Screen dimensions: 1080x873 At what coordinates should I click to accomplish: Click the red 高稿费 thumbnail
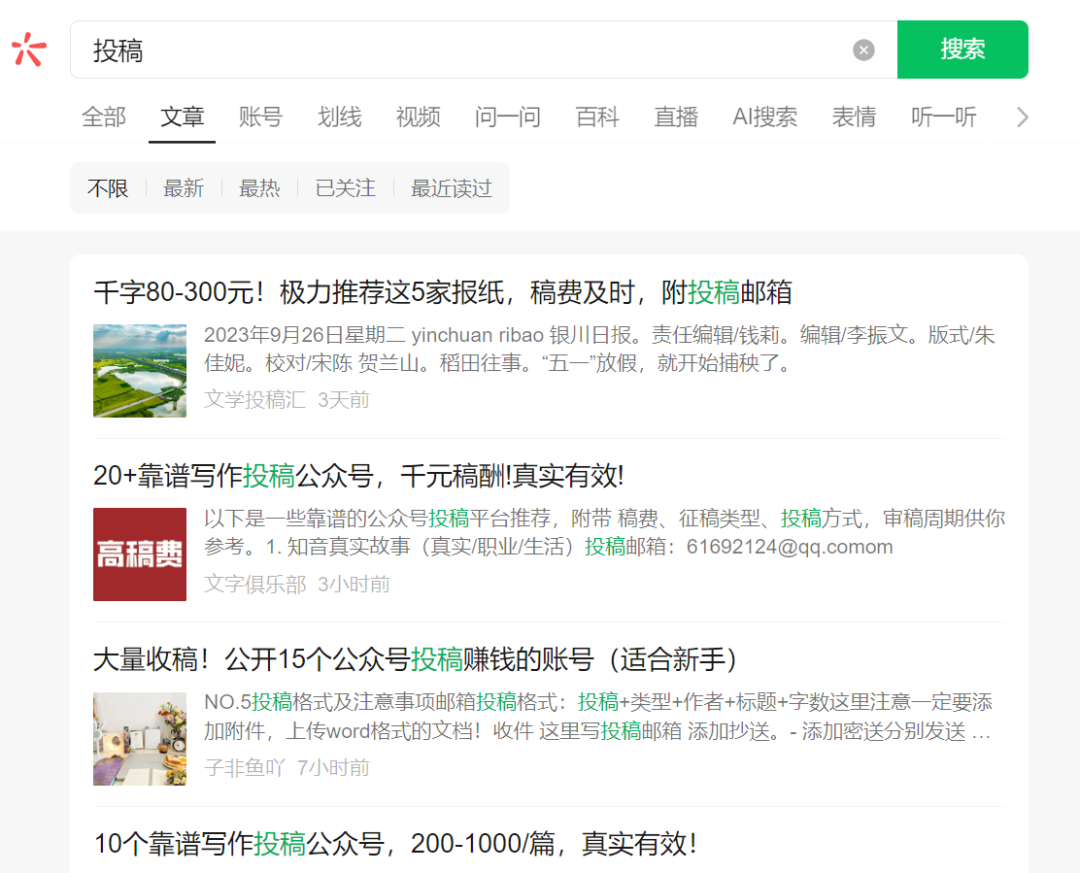[x=139, y=555]
